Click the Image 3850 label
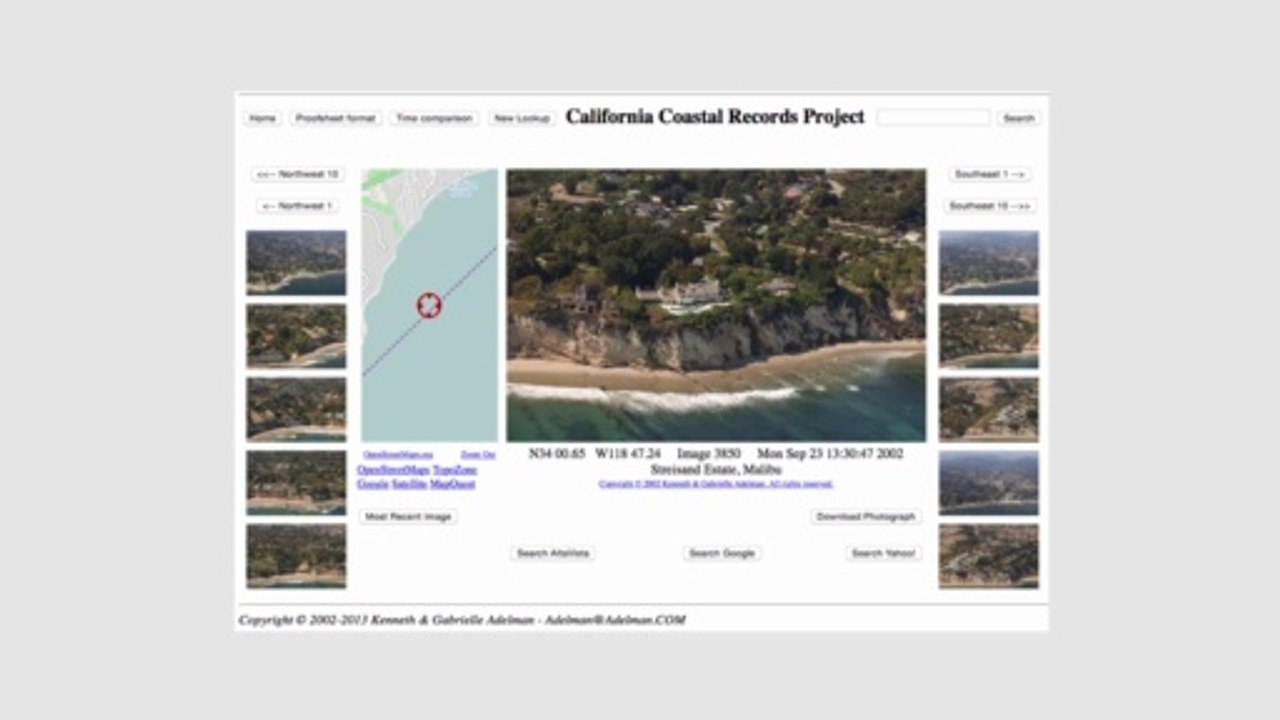Viewport: 1280px width, 720px height. coord(709,454)
